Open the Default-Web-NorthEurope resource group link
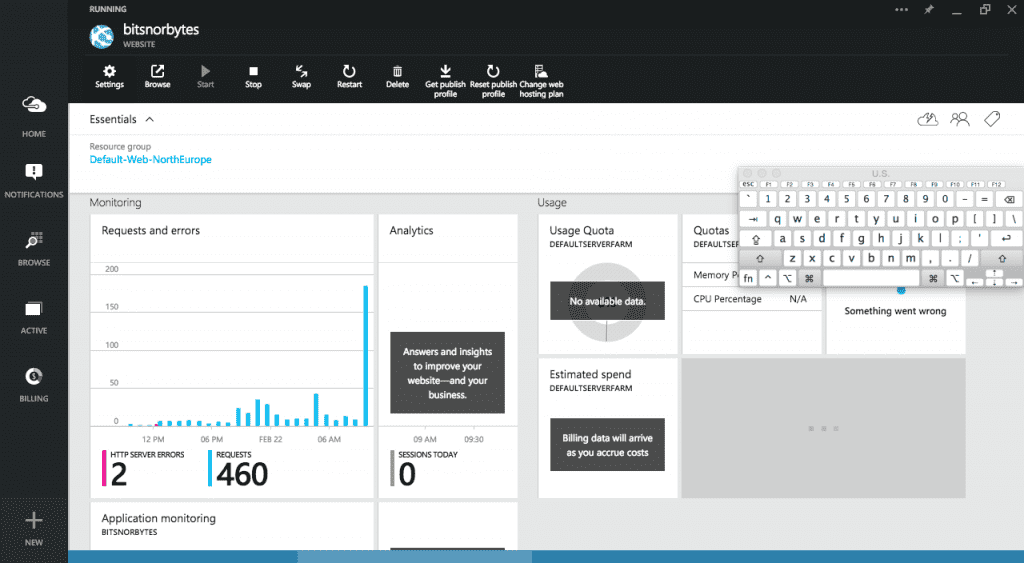Screen dimensions: 1024x563 (x=150, y=159)
